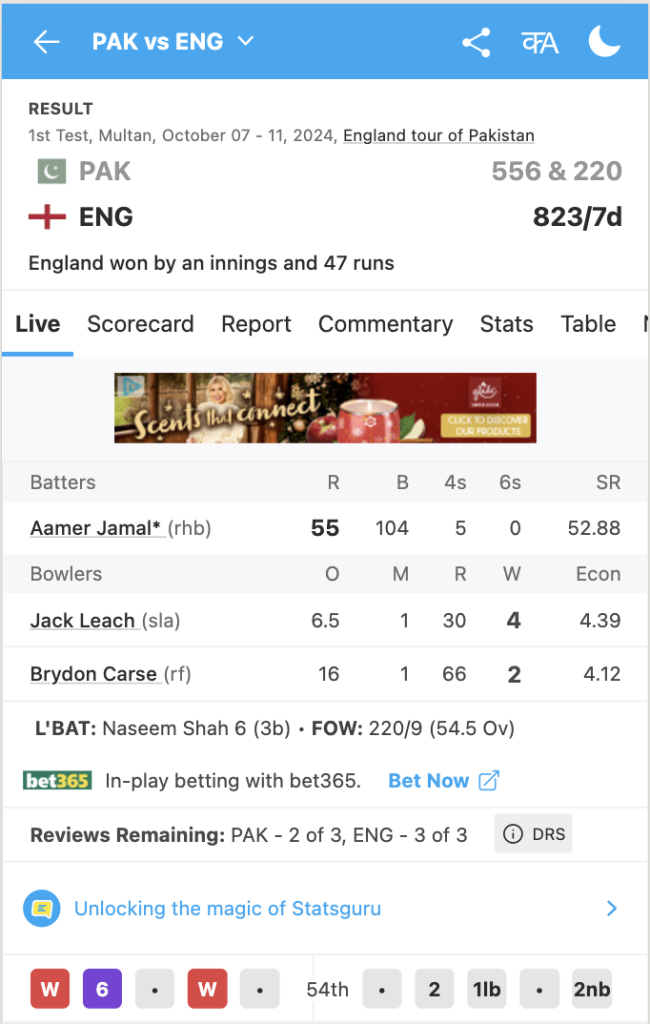Open the share icon
The image size is (650, 1024).
point(476,42)
